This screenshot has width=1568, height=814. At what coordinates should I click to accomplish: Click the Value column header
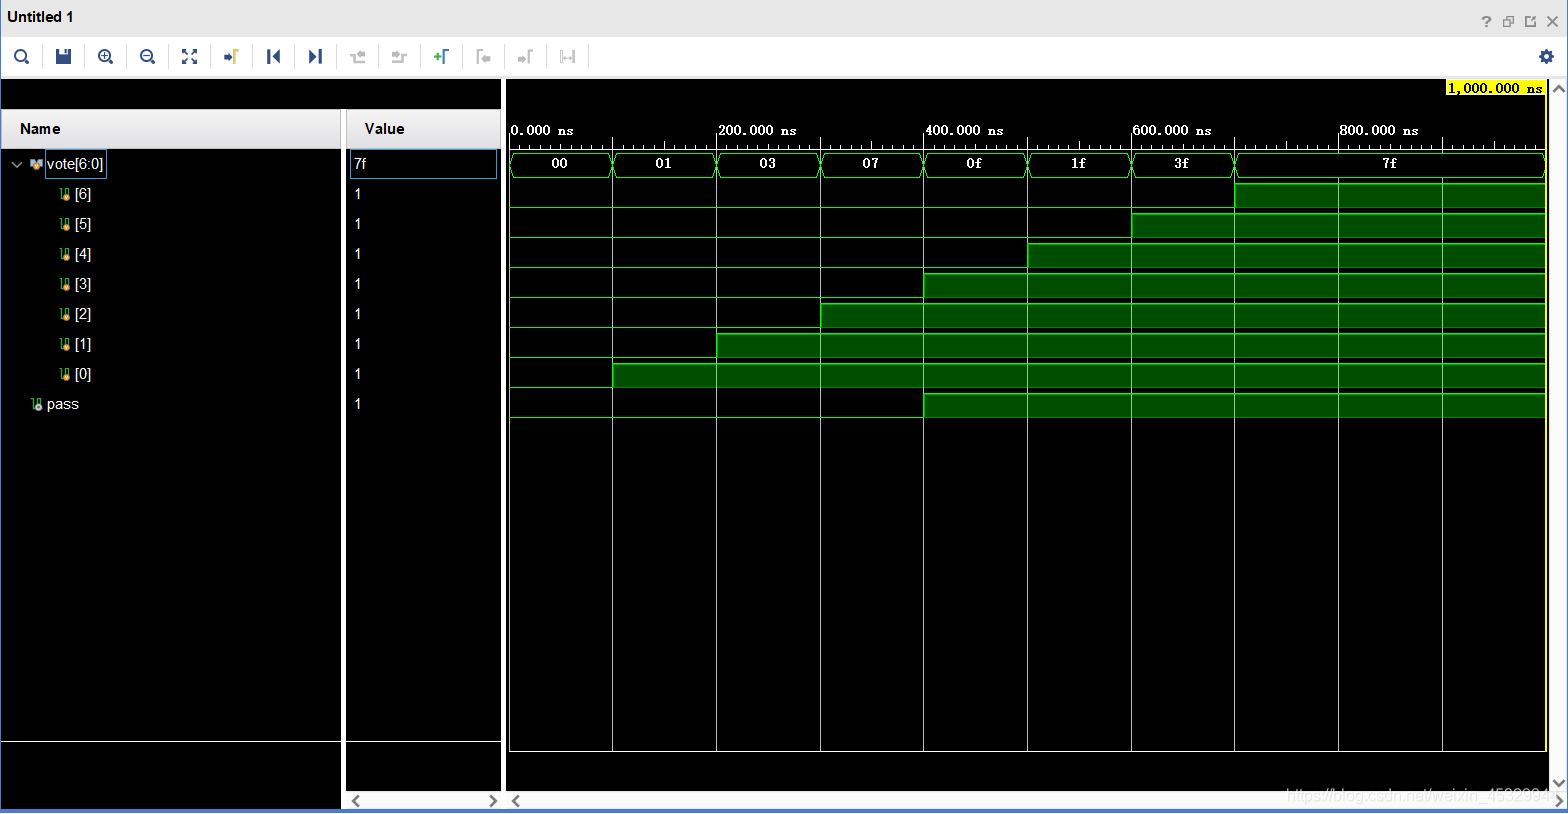[423, 129]
